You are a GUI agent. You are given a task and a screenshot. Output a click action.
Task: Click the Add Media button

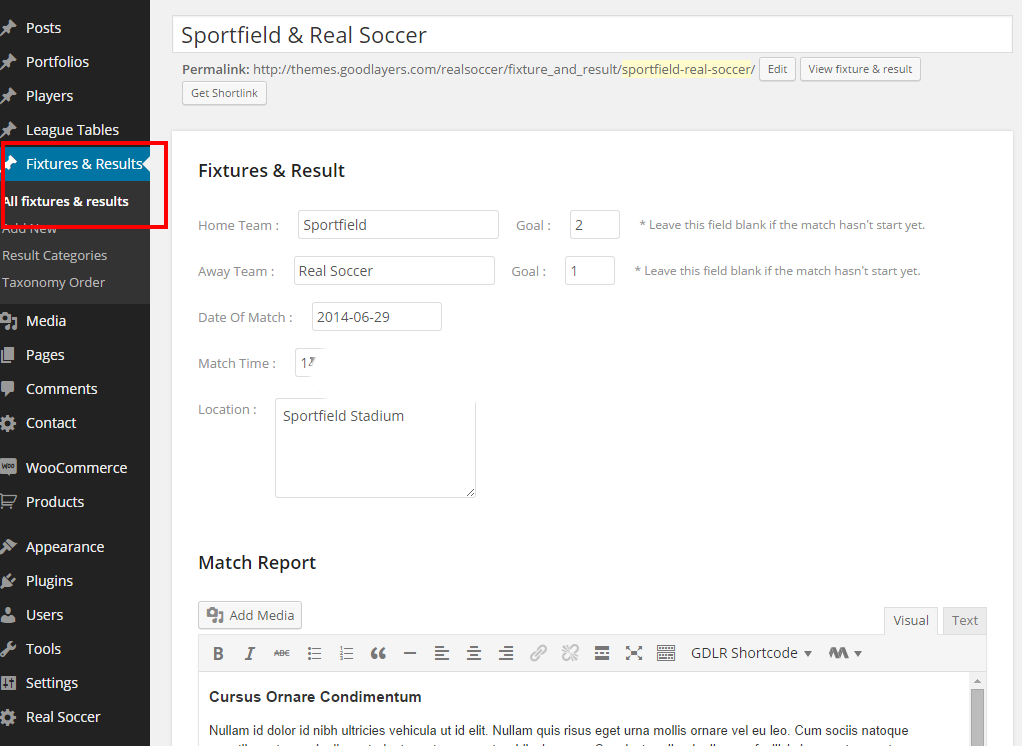click(250, 615)
